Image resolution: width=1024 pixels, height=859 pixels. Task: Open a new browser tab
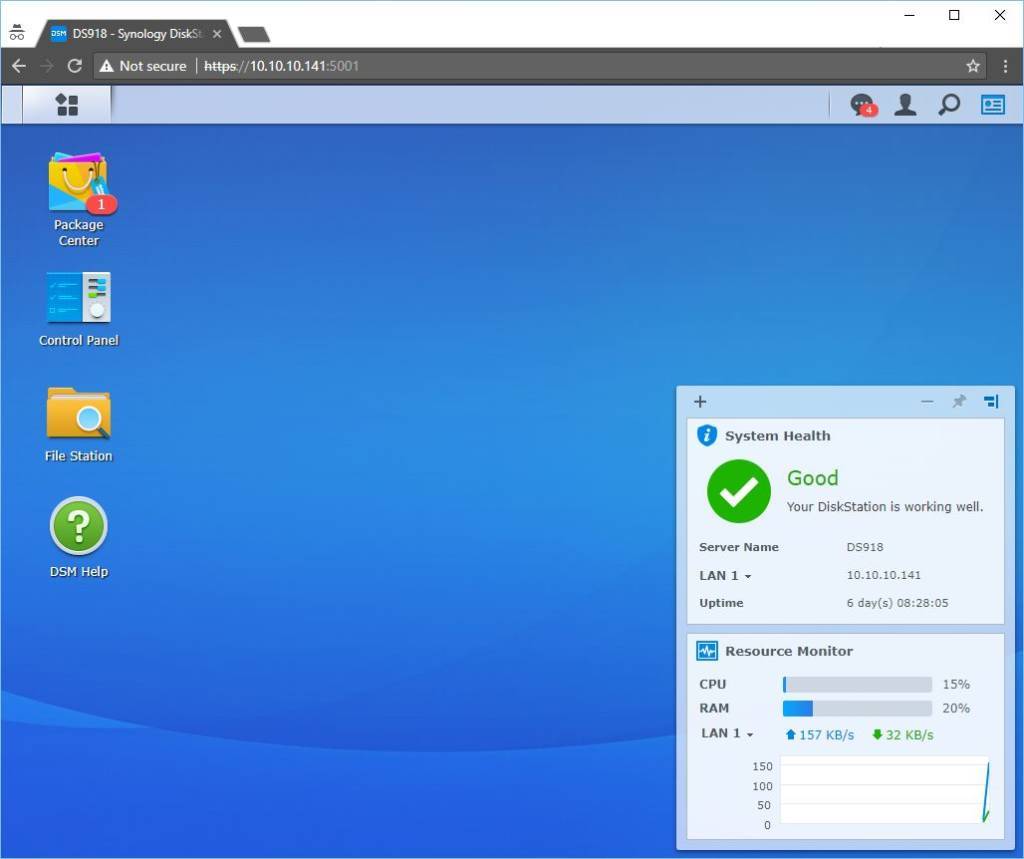click(x=254, y=34)
